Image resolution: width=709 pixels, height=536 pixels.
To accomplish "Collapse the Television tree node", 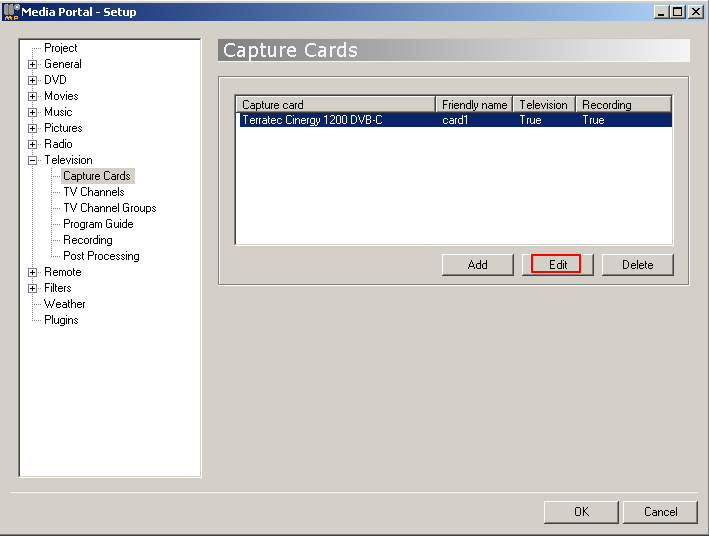I will [x=32, y=160].
